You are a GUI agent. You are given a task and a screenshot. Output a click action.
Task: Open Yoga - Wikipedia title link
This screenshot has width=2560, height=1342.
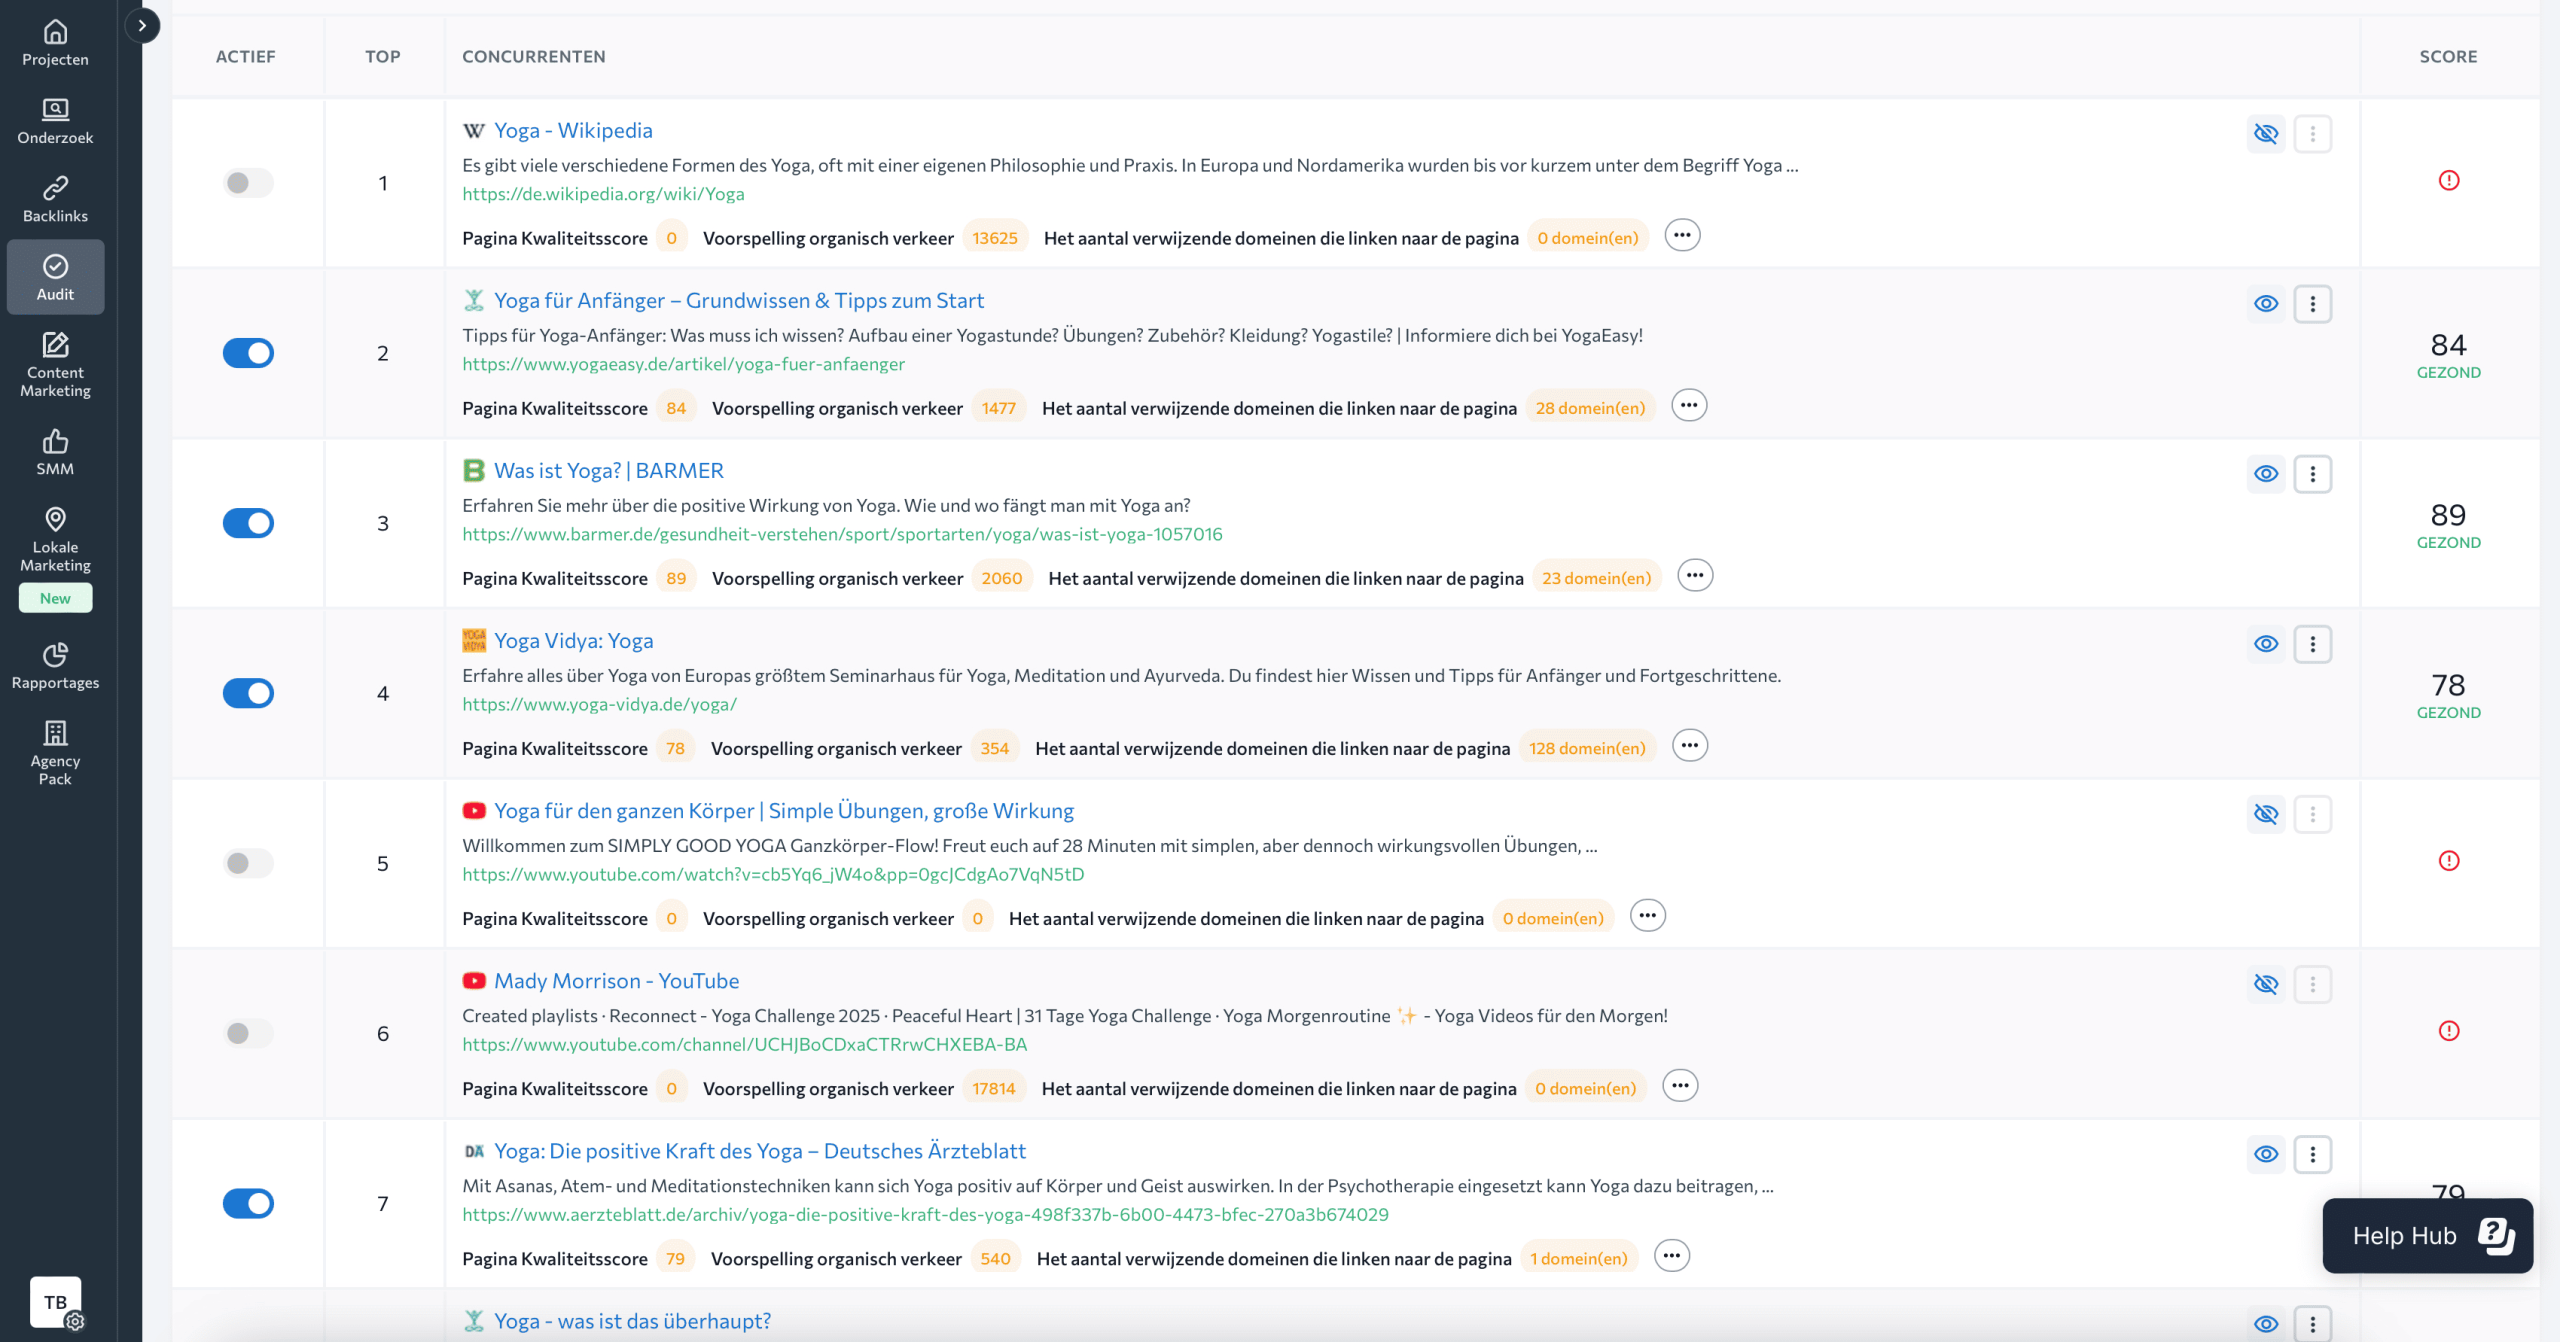(573, 130)
